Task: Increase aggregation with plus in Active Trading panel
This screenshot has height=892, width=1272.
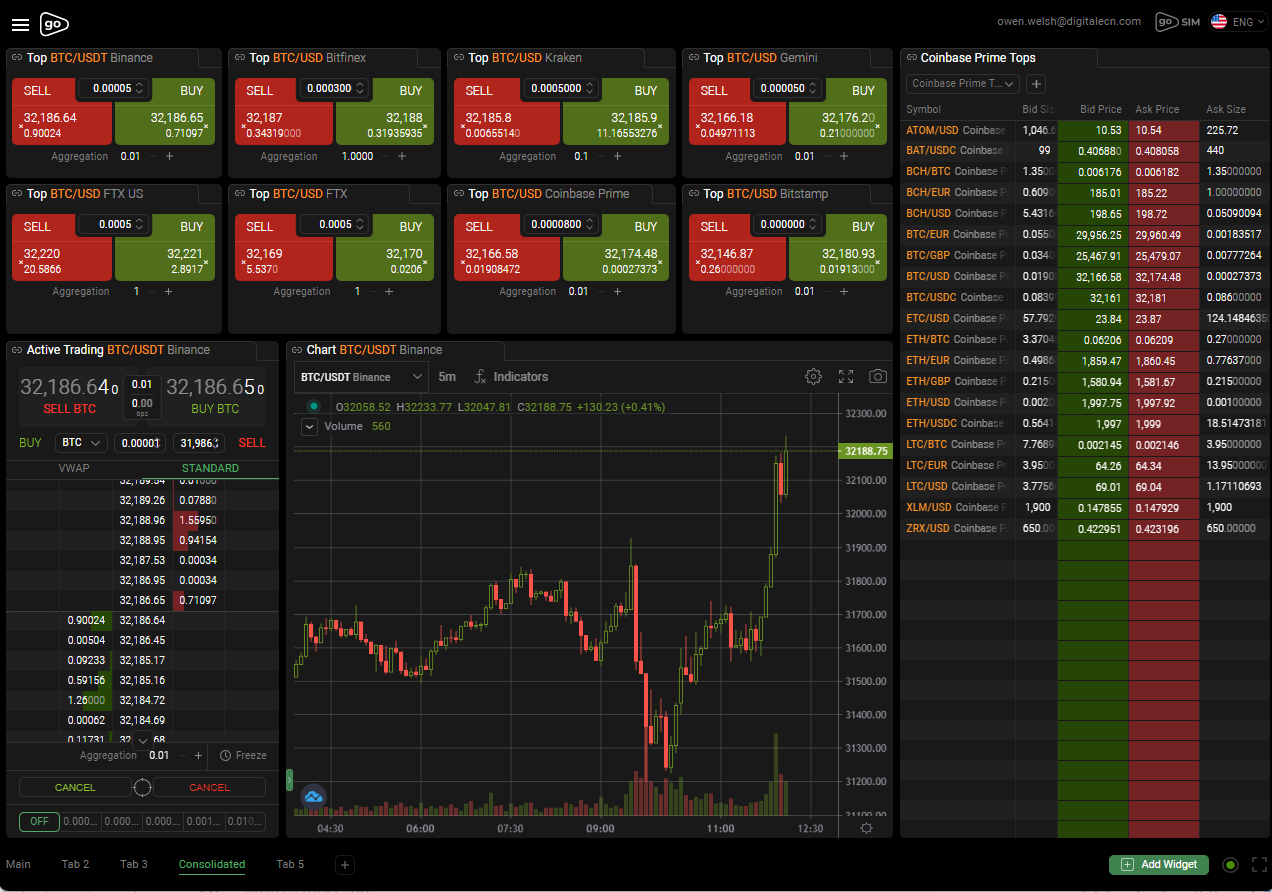Action: pyautogui.click(x=198, y=756)
